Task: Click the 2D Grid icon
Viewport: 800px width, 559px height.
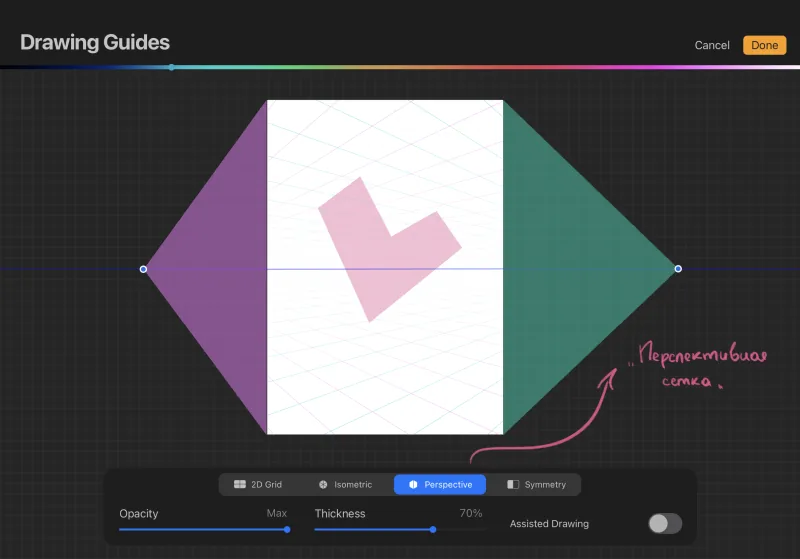Action: coord(240,484)
